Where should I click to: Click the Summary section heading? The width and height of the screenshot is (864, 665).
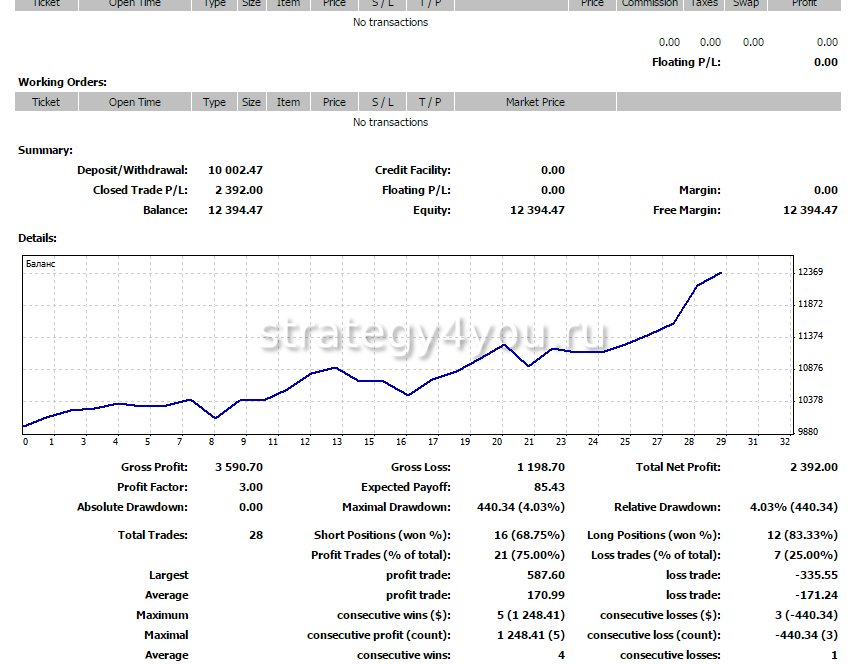click(x=45, y=150)
